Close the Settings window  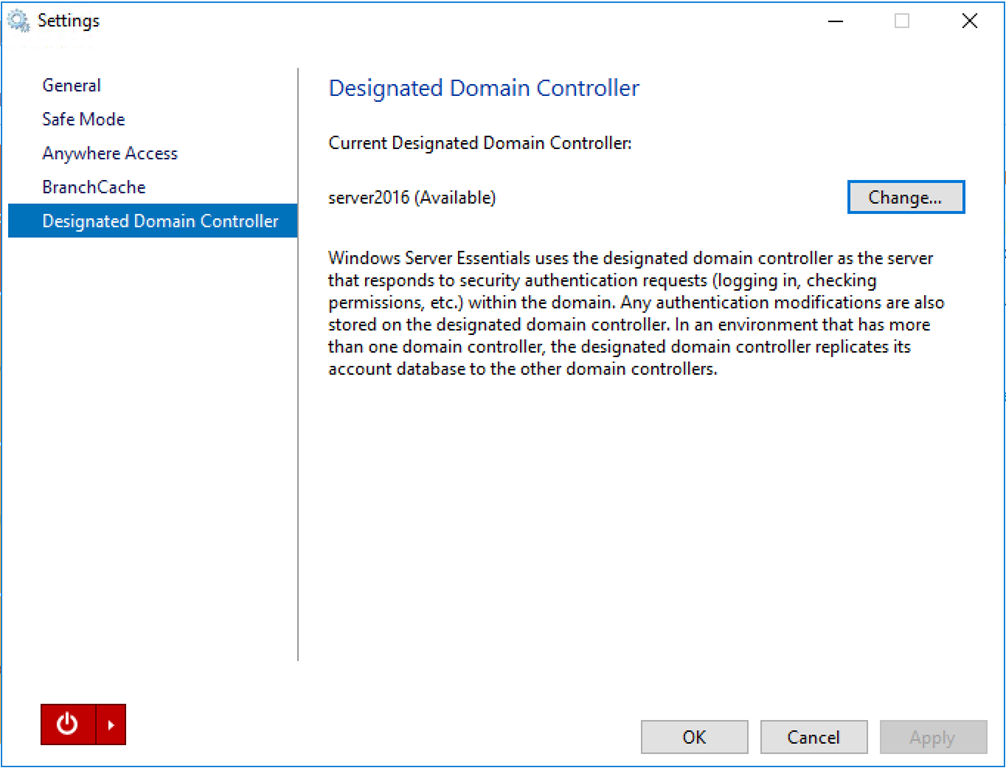tap(969, 21)
